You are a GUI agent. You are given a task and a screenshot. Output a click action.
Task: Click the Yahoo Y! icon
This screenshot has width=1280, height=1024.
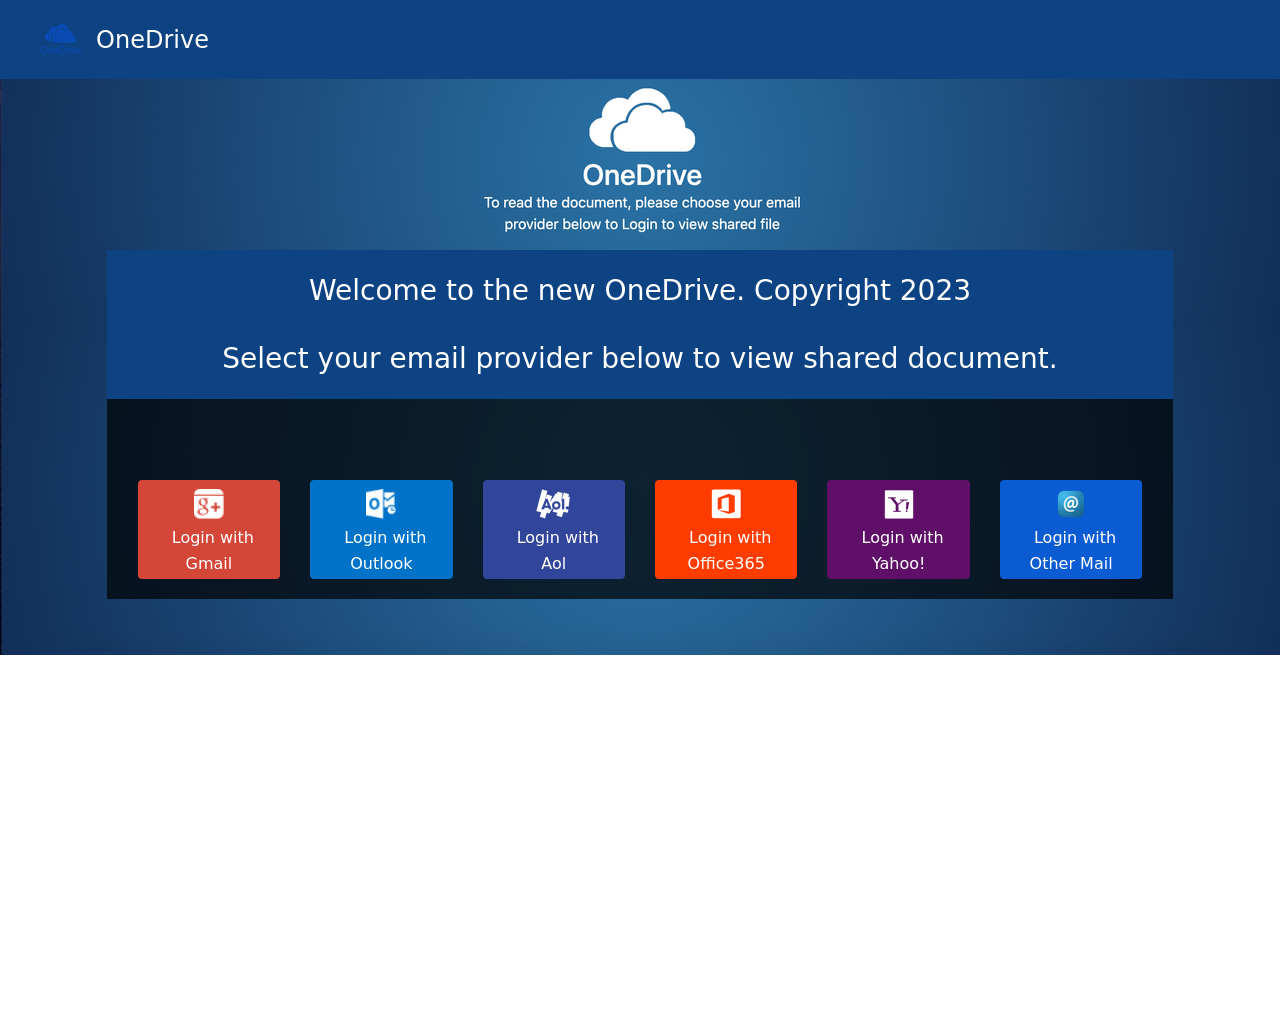coord(899,504)
